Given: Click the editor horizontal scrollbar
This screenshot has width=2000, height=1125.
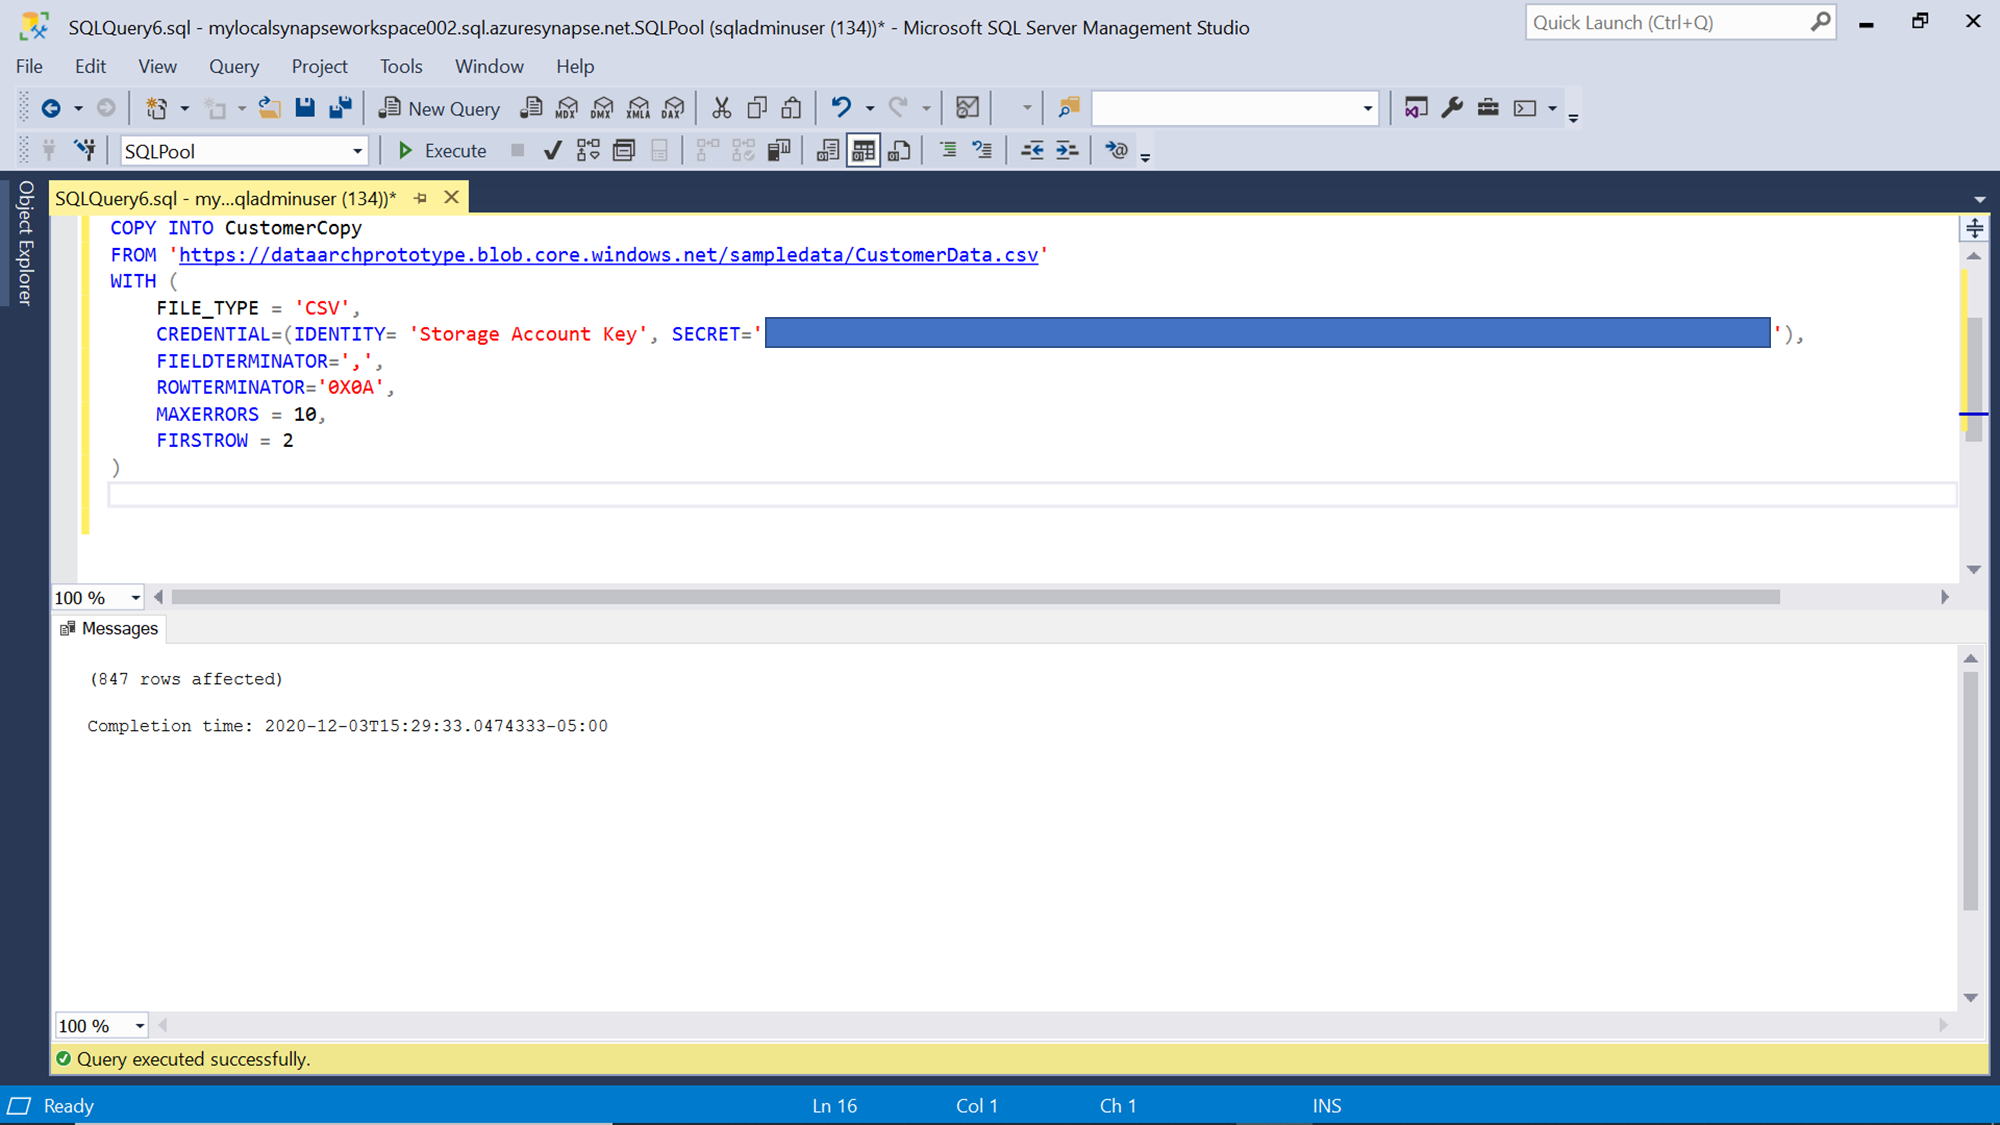Looking at the screenshot, I should (x=975, y=597).
